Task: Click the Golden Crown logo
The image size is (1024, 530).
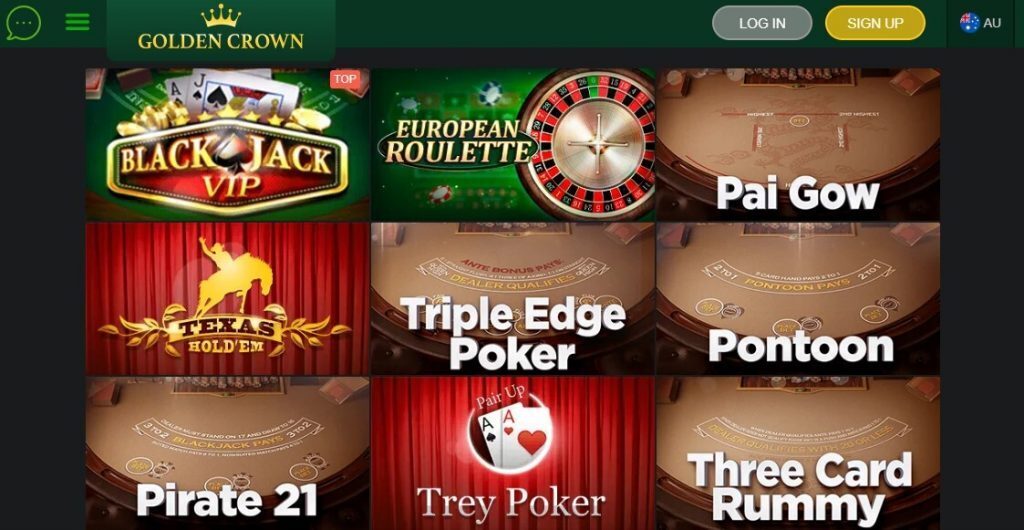Action: pyautogui.click(x=221, y=28)
